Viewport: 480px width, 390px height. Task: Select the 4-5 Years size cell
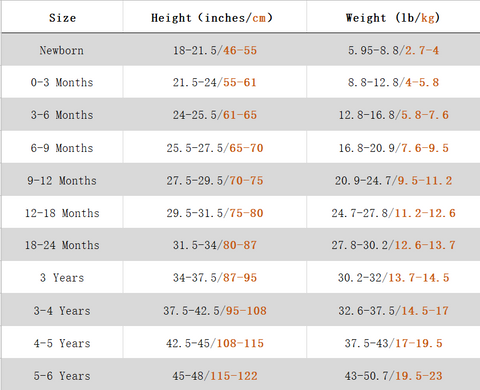point(62,343)
